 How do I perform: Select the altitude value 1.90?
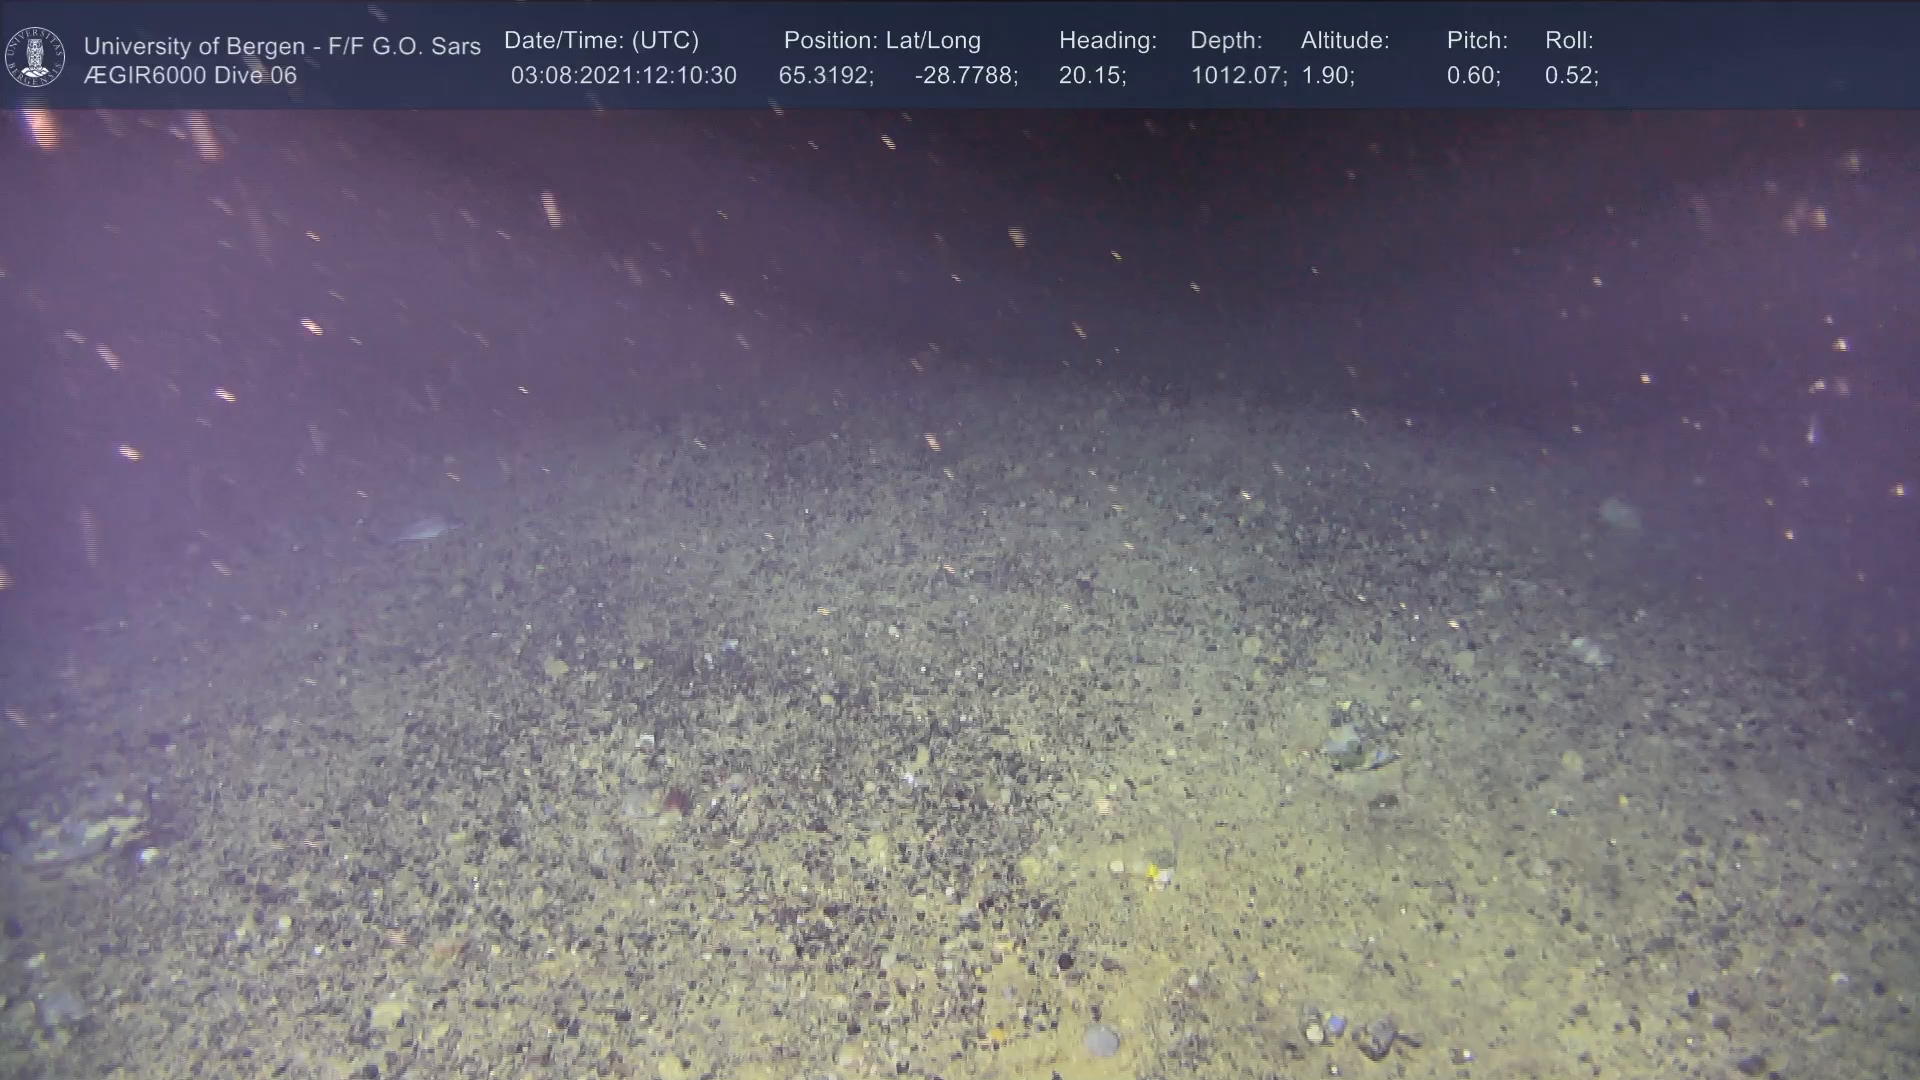(1326, 76)
